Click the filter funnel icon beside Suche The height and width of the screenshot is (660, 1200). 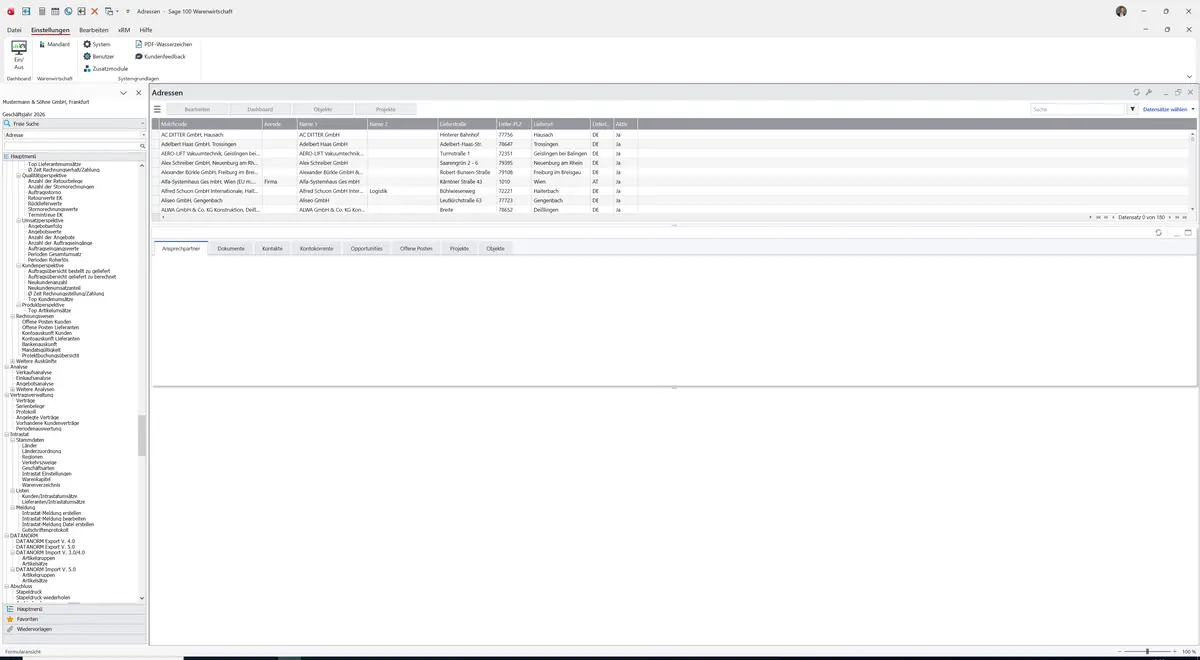1132,109
